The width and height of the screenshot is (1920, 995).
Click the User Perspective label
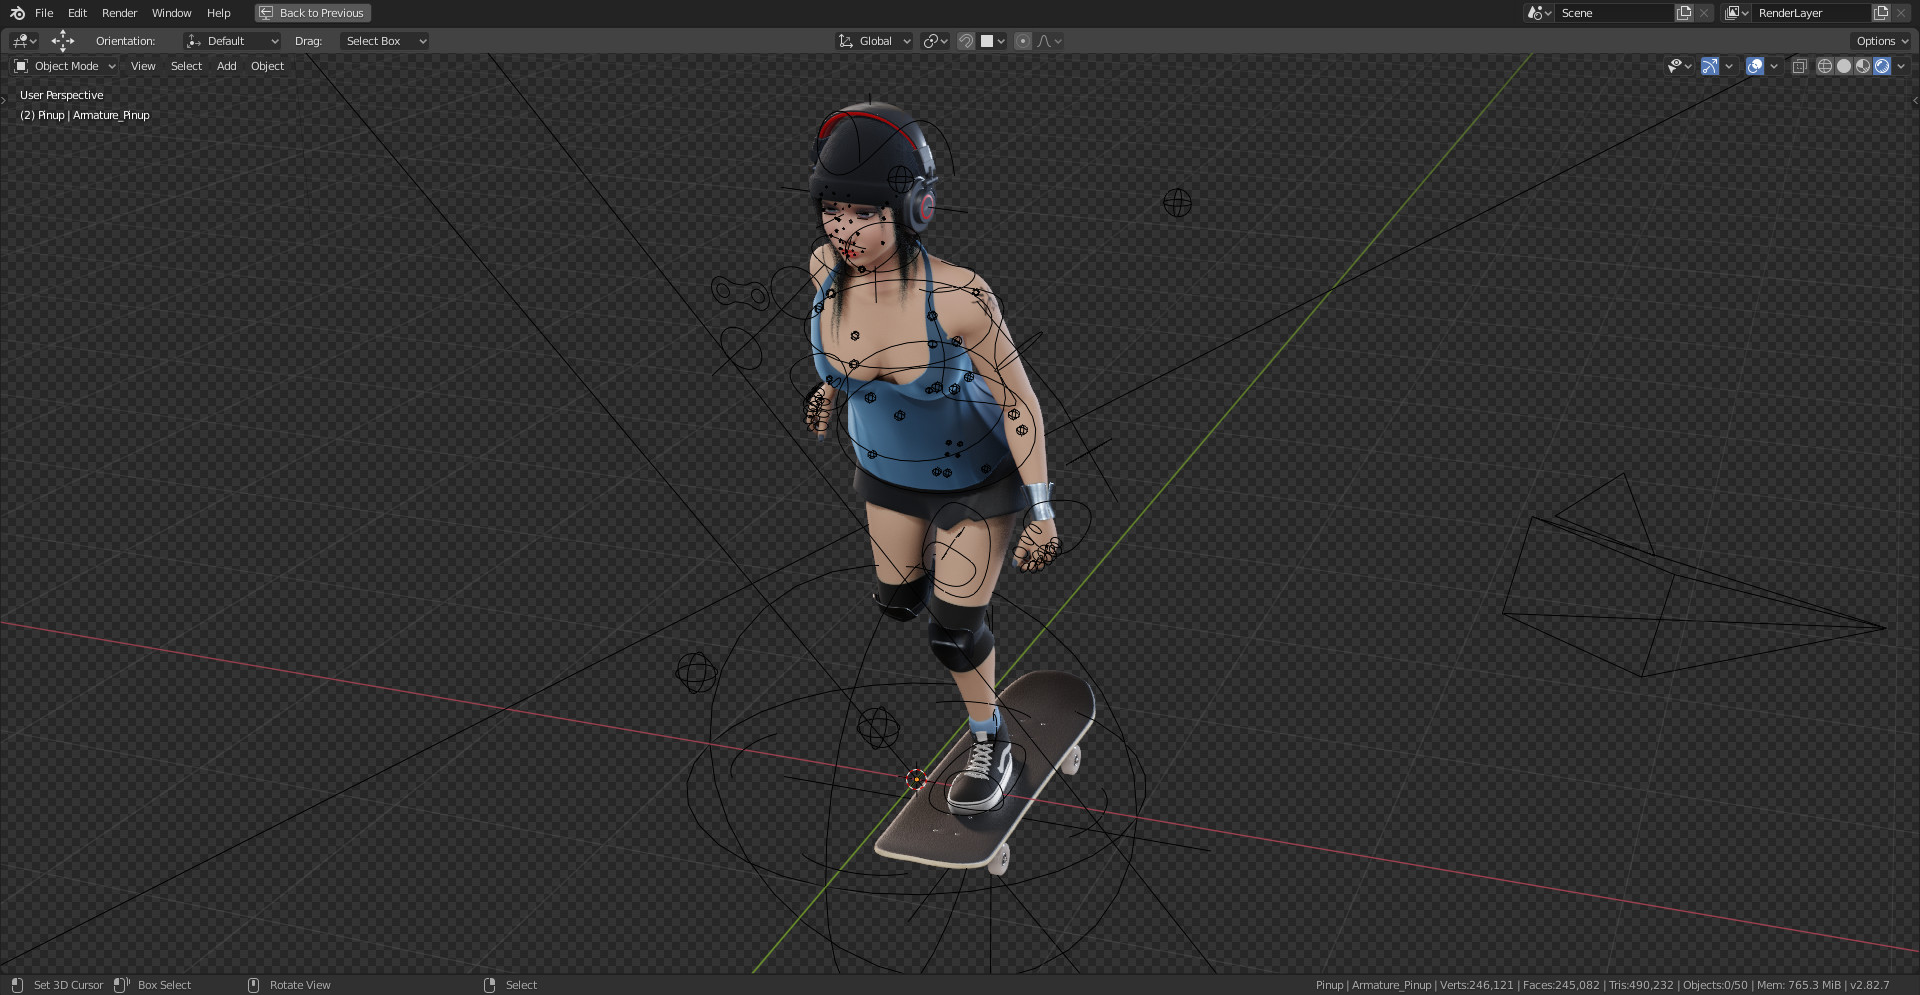pyautogui.click(x=61, y=95)
